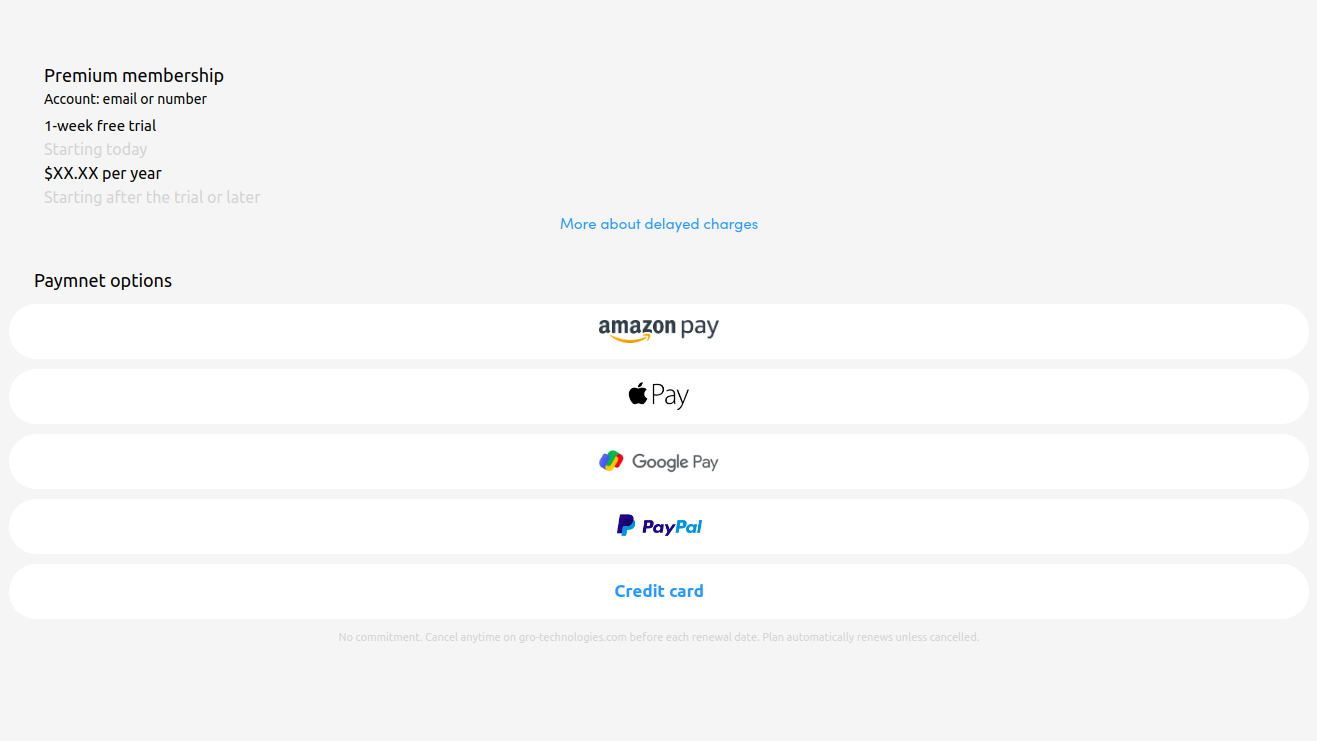Click the $XX.XX per year price
Viewport: 1317px width, 741px height.
click(x=103, y=173)
